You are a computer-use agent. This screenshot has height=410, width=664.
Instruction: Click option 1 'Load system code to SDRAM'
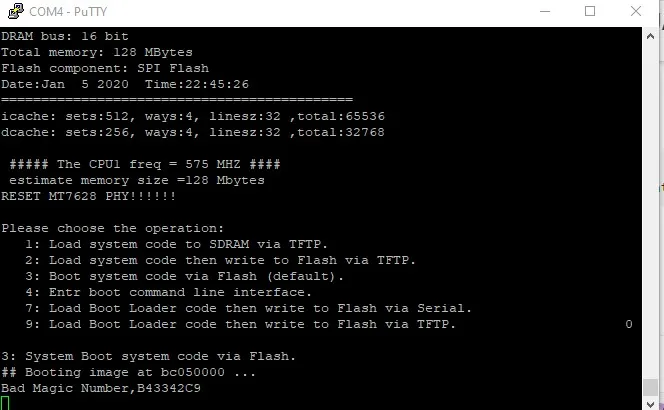click(176, 244)
